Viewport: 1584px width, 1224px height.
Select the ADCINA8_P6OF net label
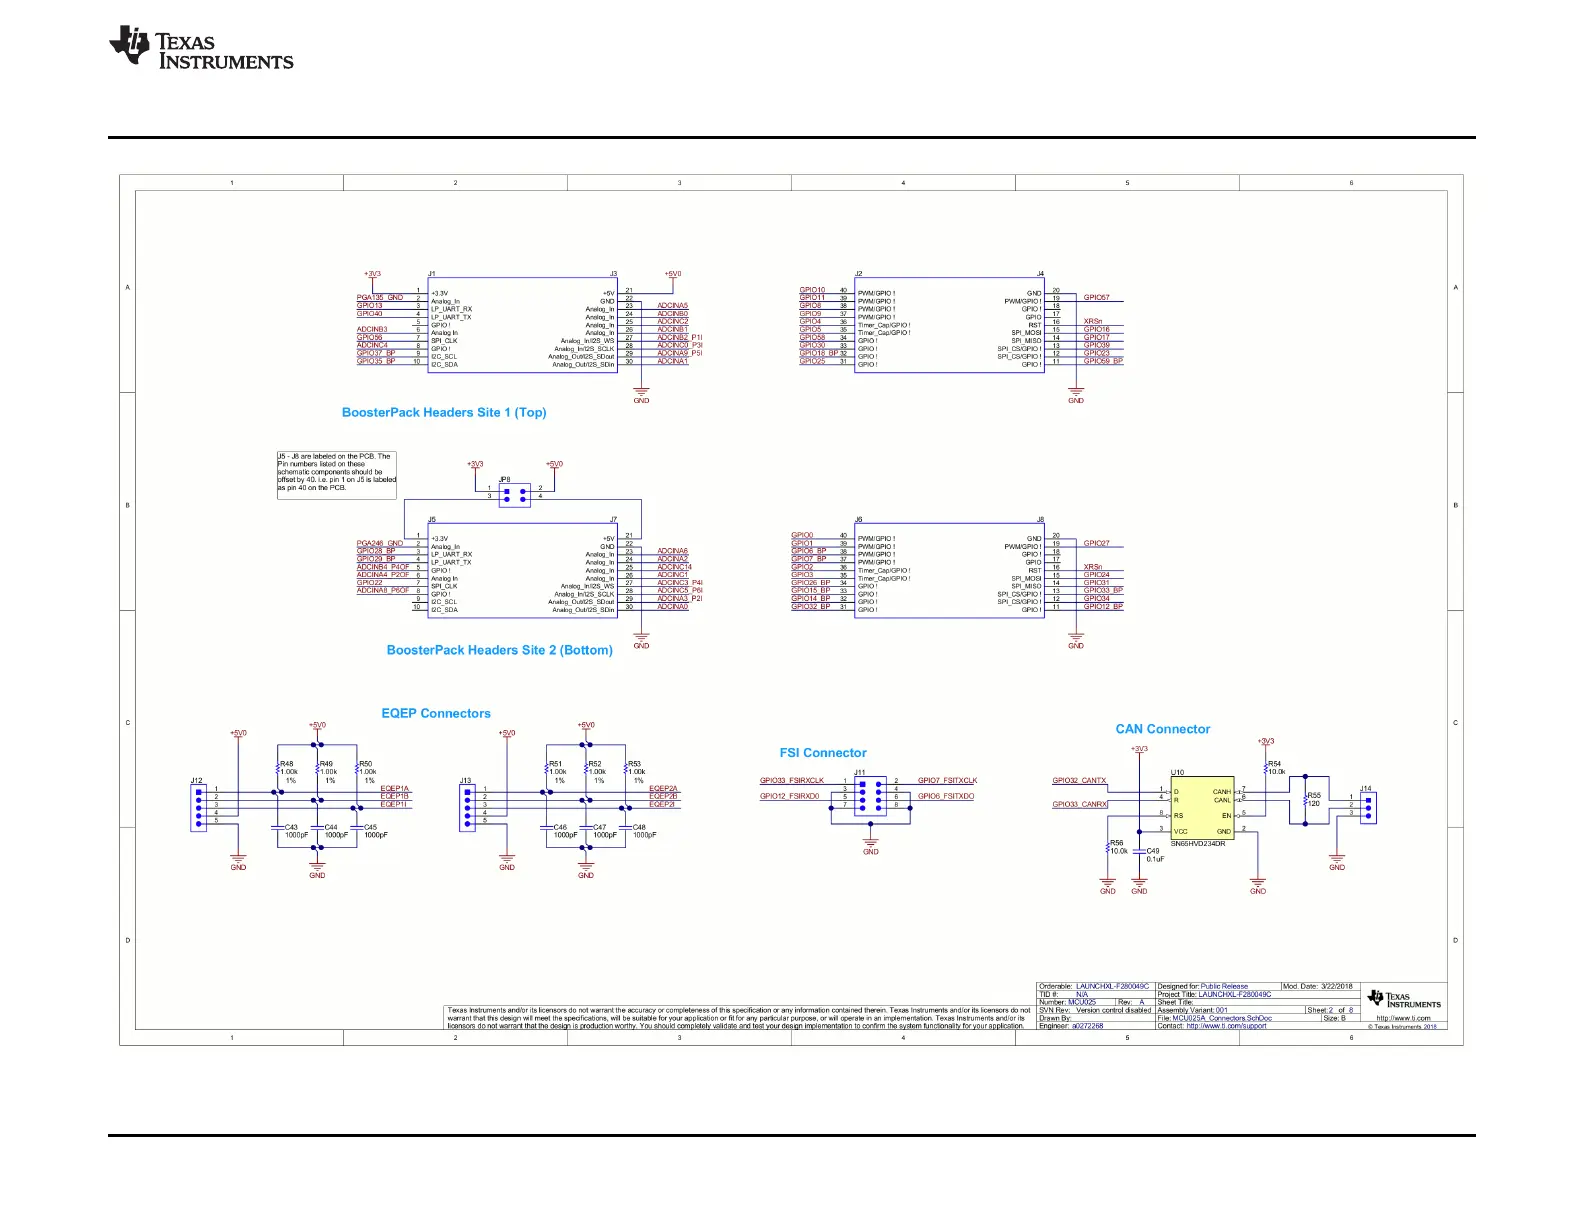click(x=383, y=591)
